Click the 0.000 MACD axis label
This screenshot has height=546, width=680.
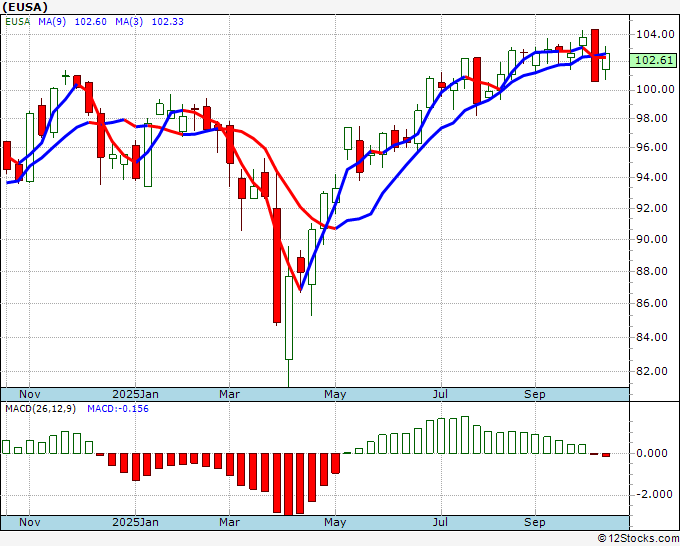654,453
